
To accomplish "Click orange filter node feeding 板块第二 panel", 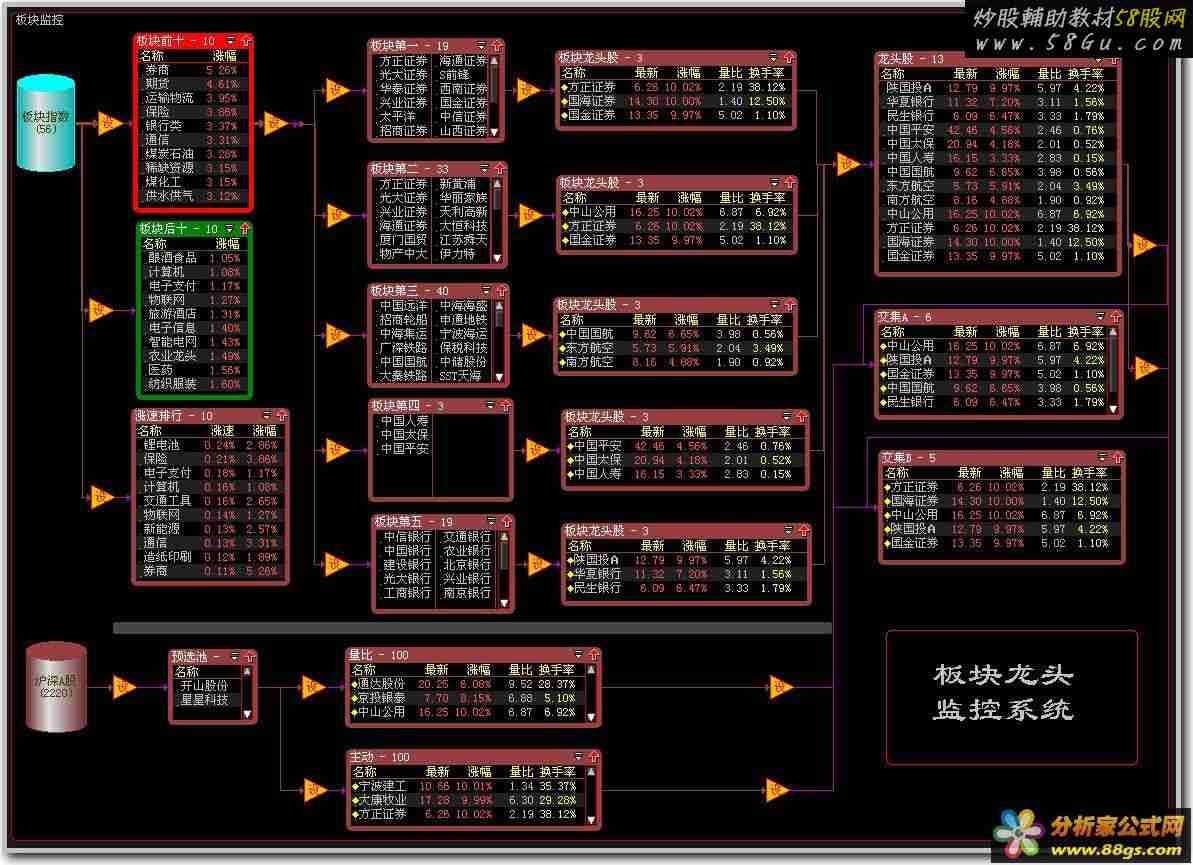I will point(337,215).
